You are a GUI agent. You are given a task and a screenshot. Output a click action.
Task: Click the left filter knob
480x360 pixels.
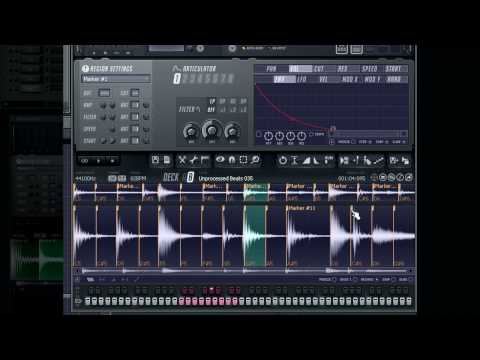pyautogui.click(x=191, y=131)
